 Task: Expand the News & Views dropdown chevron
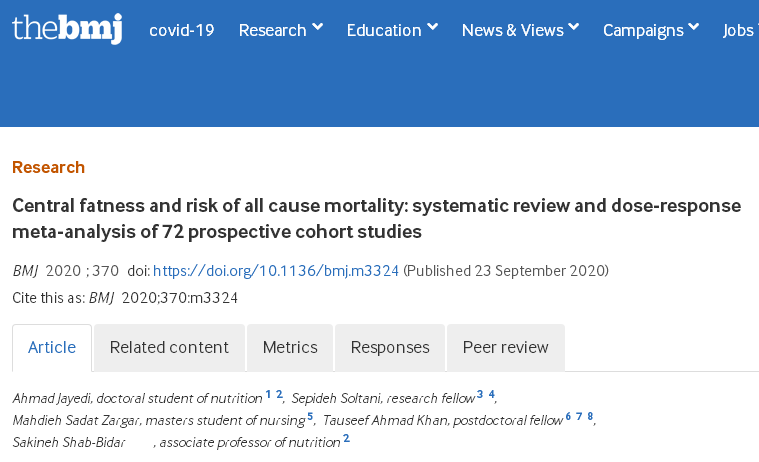click(x=574, y=27)
